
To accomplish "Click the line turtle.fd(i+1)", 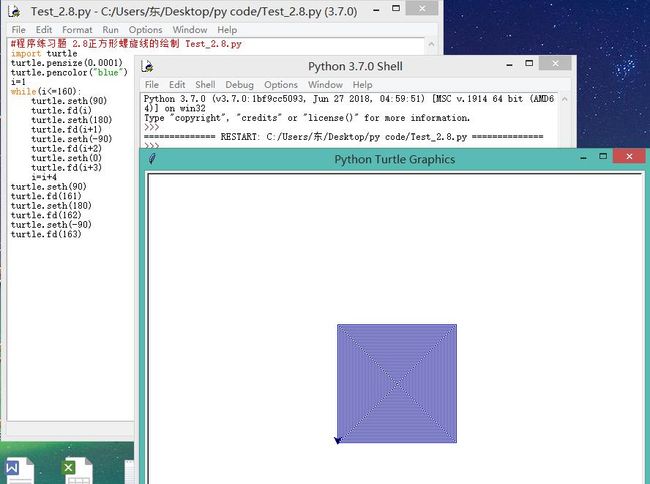I will pyautogui.click(x=66, y=129).
